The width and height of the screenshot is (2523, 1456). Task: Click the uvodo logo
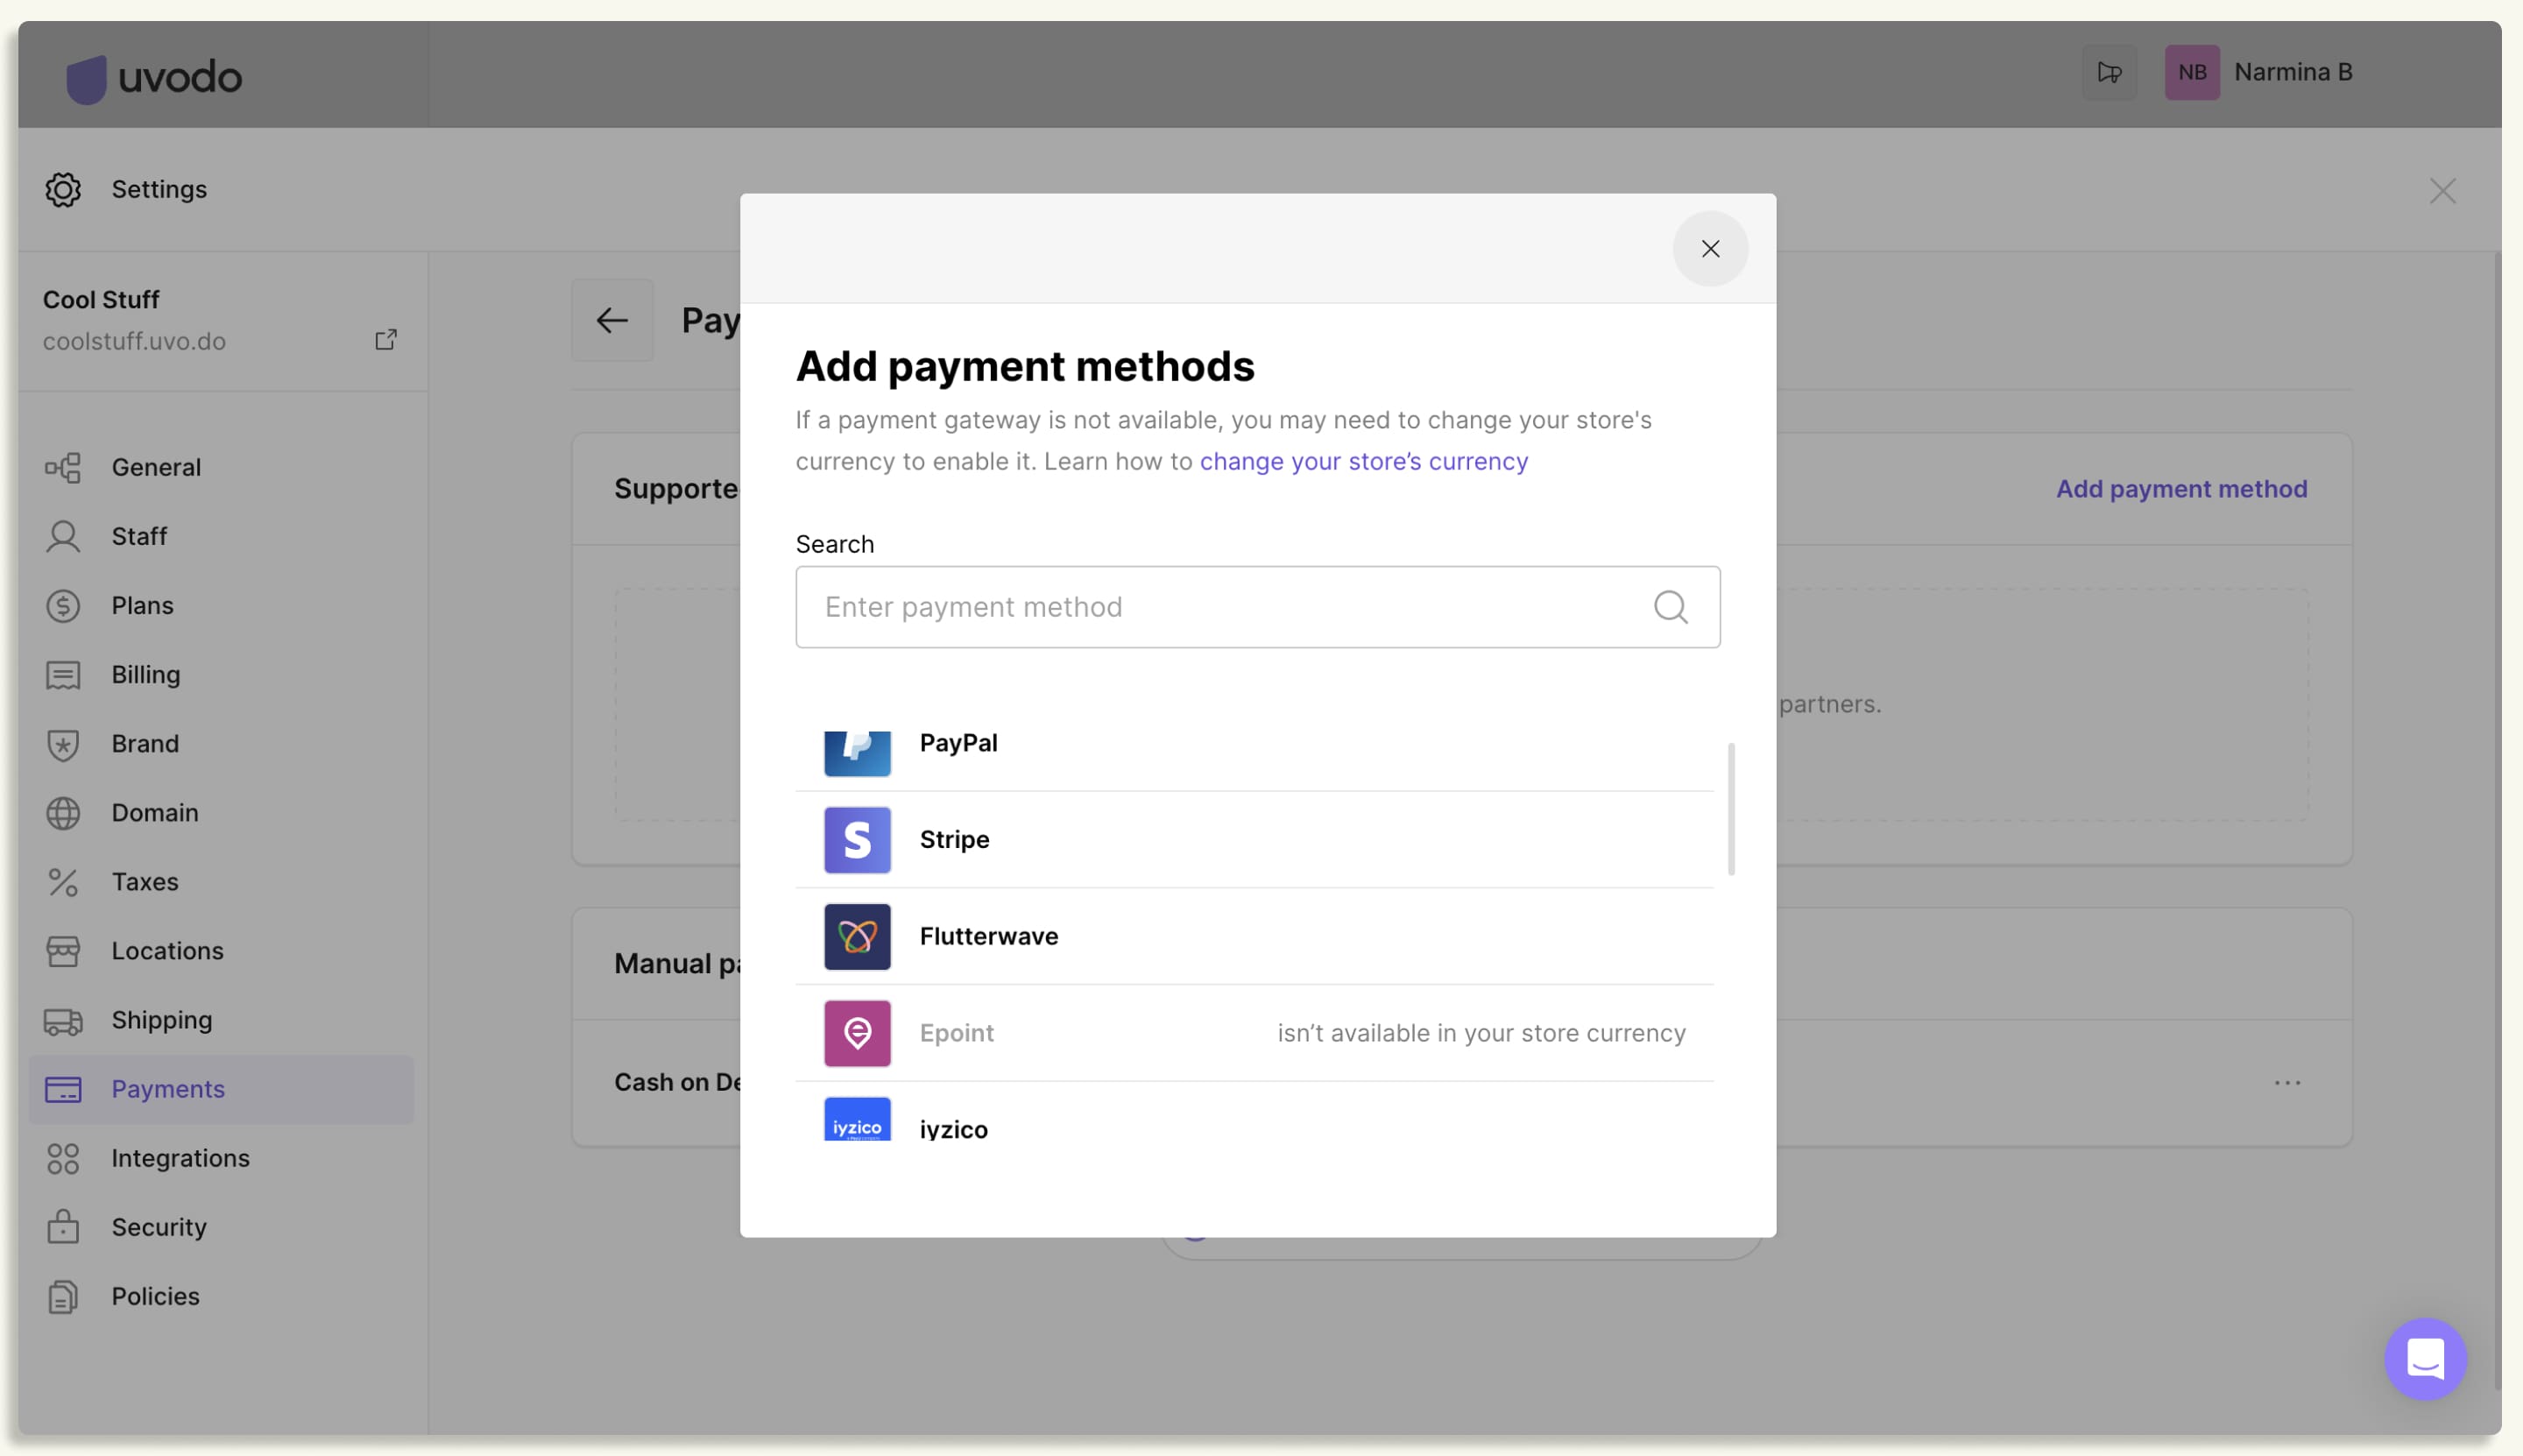(x=154, y=78)
